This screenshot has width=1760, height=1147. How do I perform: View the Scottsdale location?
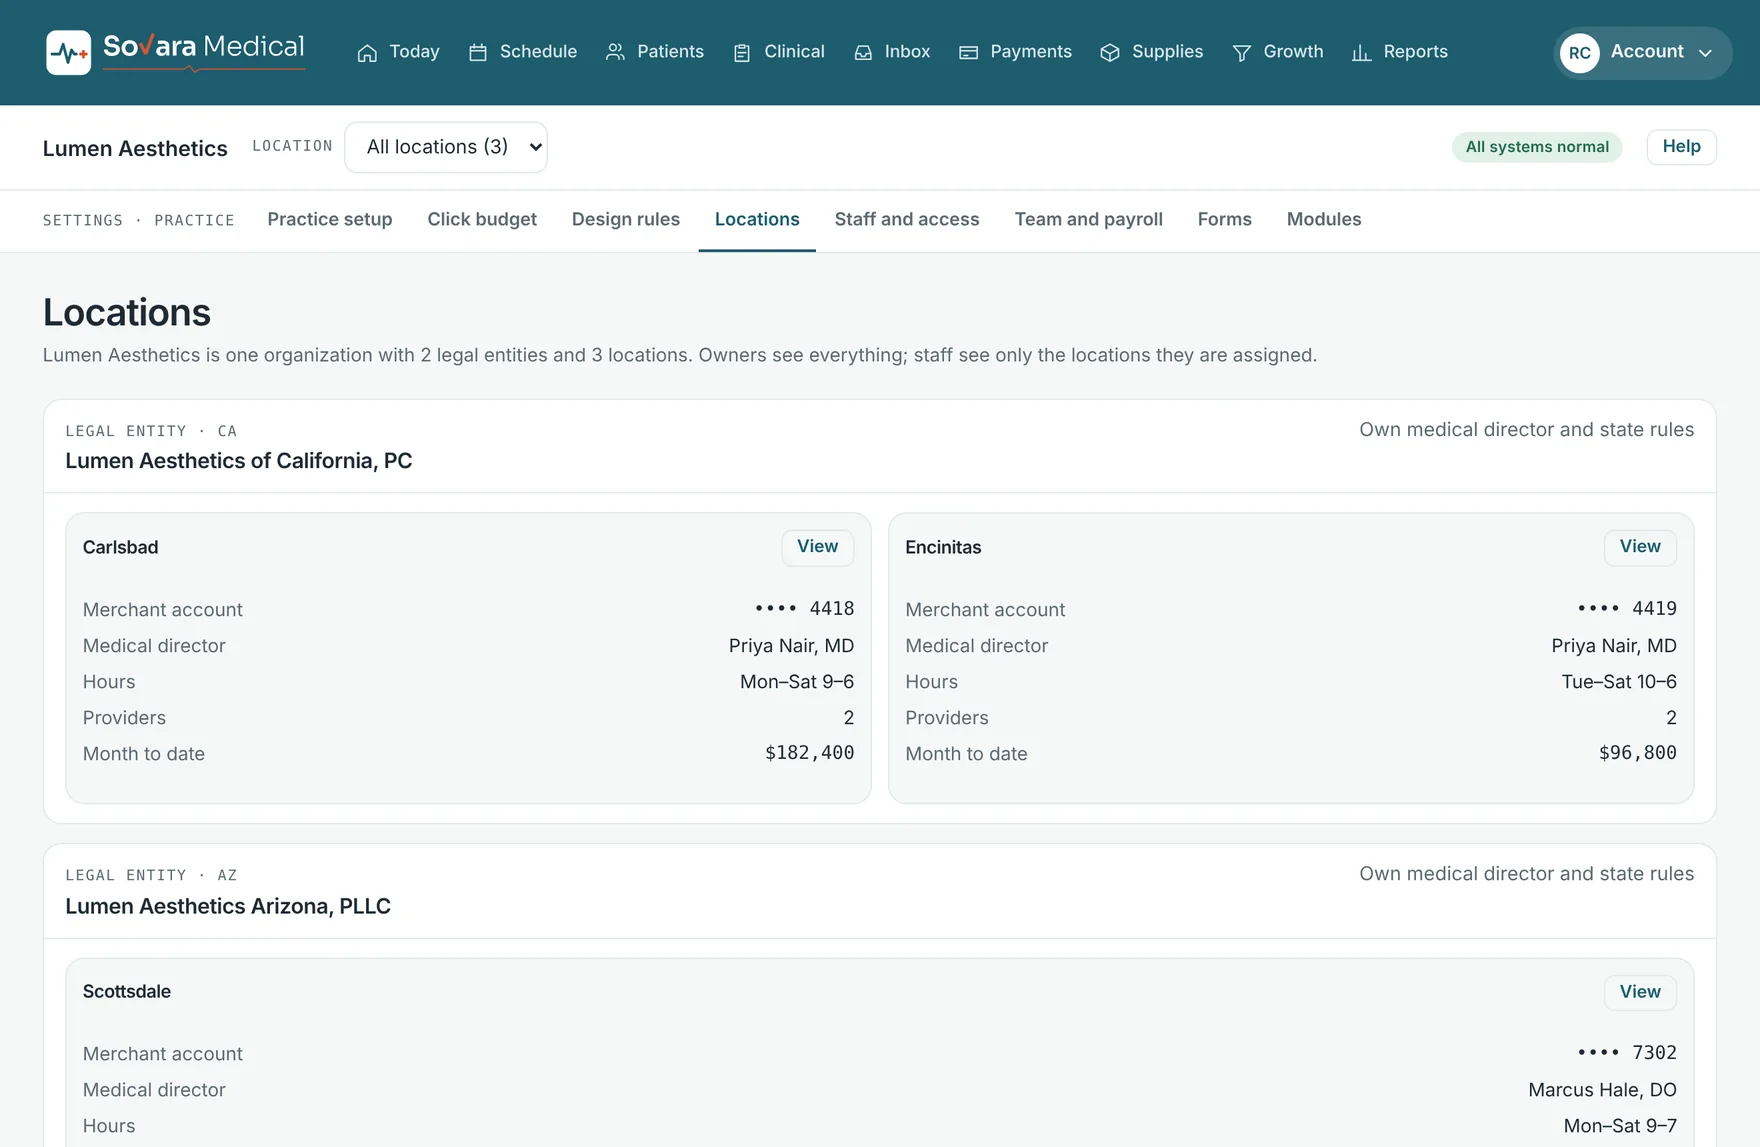coord(1640,992)
